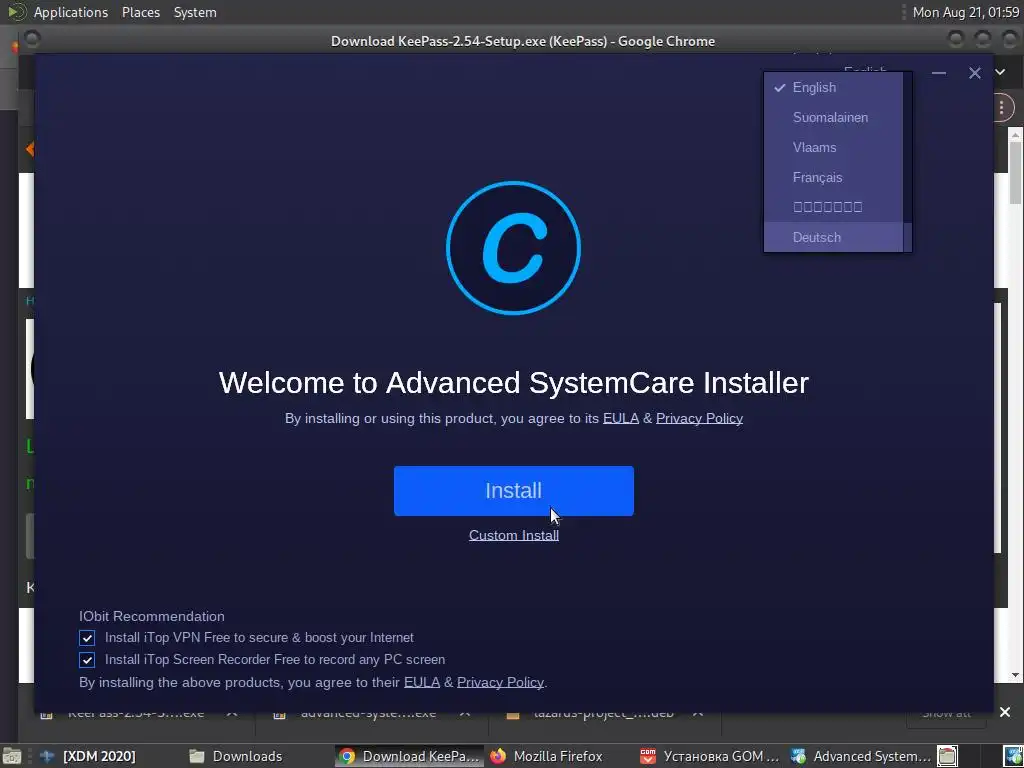The width and height of the screenshot is (1024, 768).
Task: Open the Privacy Policy link under the welcome heading
Action: (x=699, y=418)
